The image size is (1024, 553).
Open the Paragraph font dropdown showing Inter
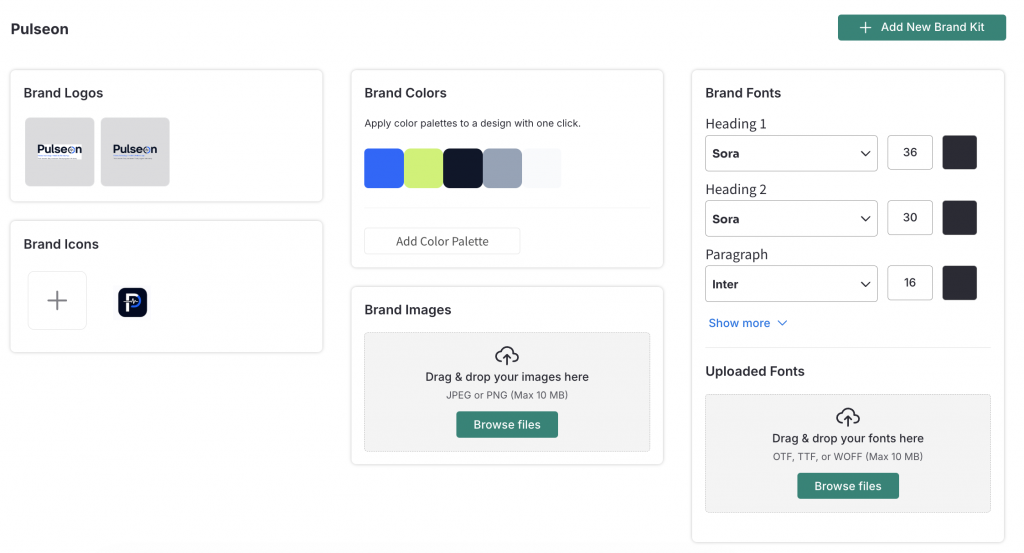(x=791, y=284)
